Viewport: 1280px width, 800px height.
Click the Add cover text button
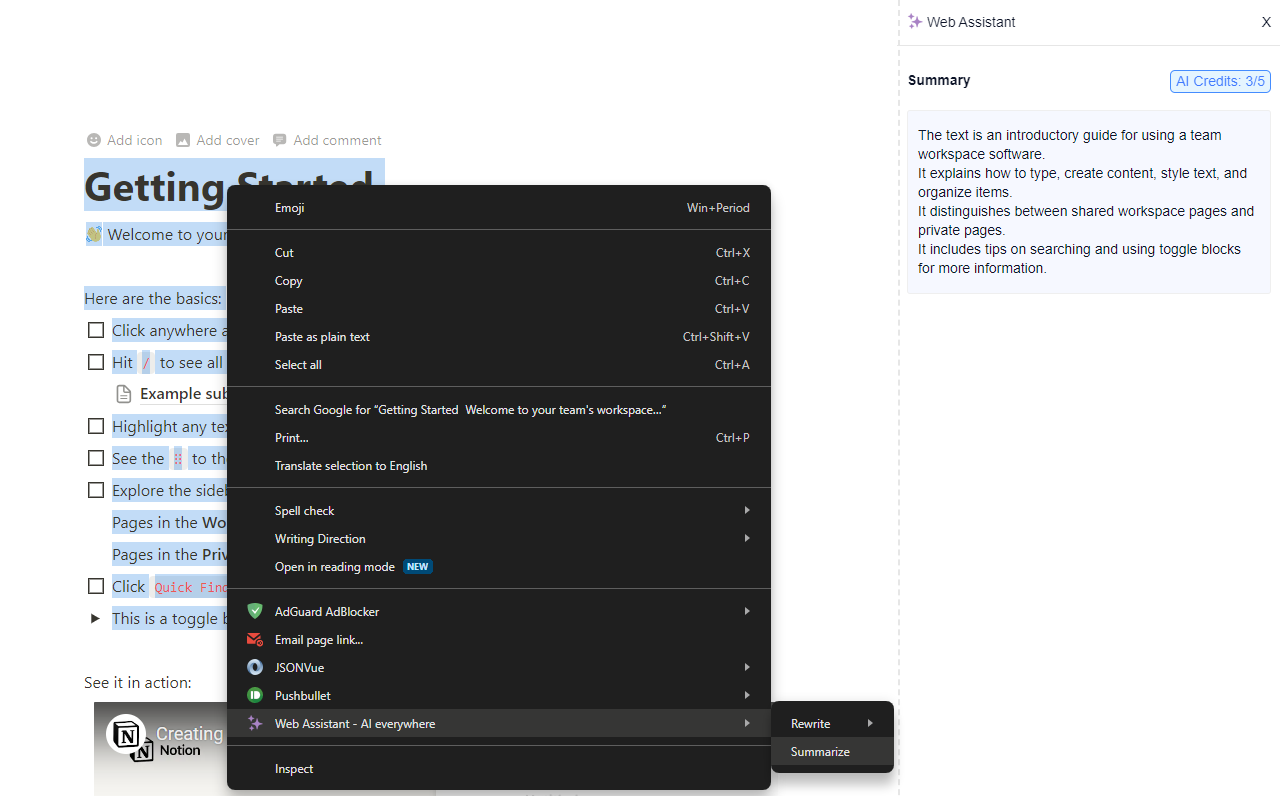tap(228, 140)
